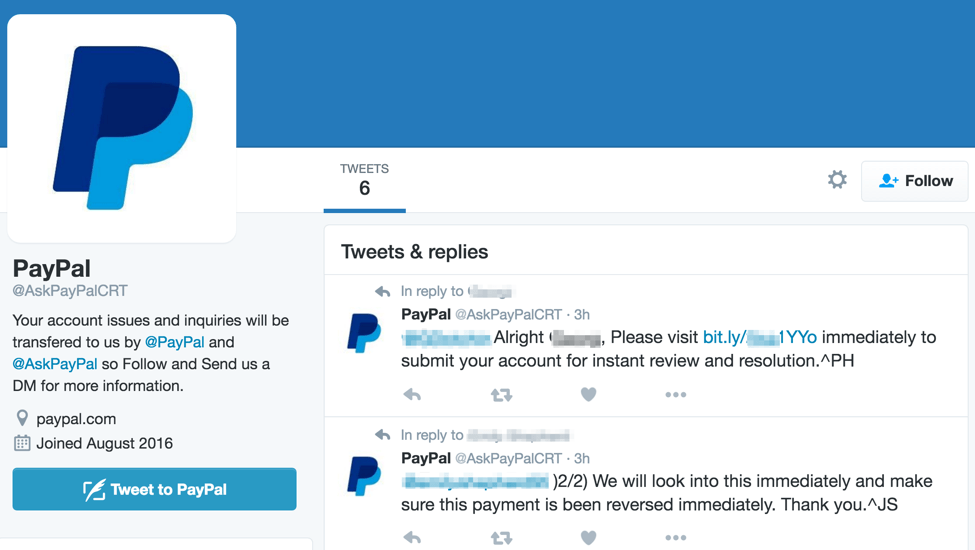This screenshot has height=550, width=975.
Task: Open the @AskPayPalCRT handle in second tweet
Action: pos(508,459)
